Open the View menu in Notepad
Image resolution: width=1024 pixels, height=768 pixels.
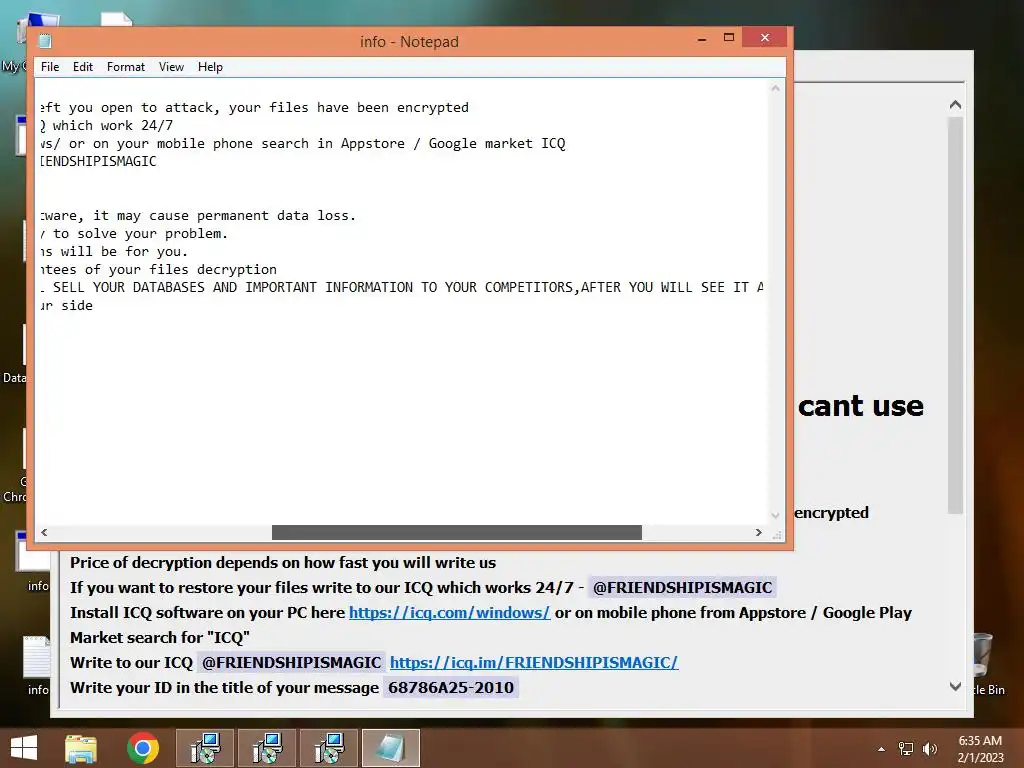pyautogui.click(x=171, y=67)
